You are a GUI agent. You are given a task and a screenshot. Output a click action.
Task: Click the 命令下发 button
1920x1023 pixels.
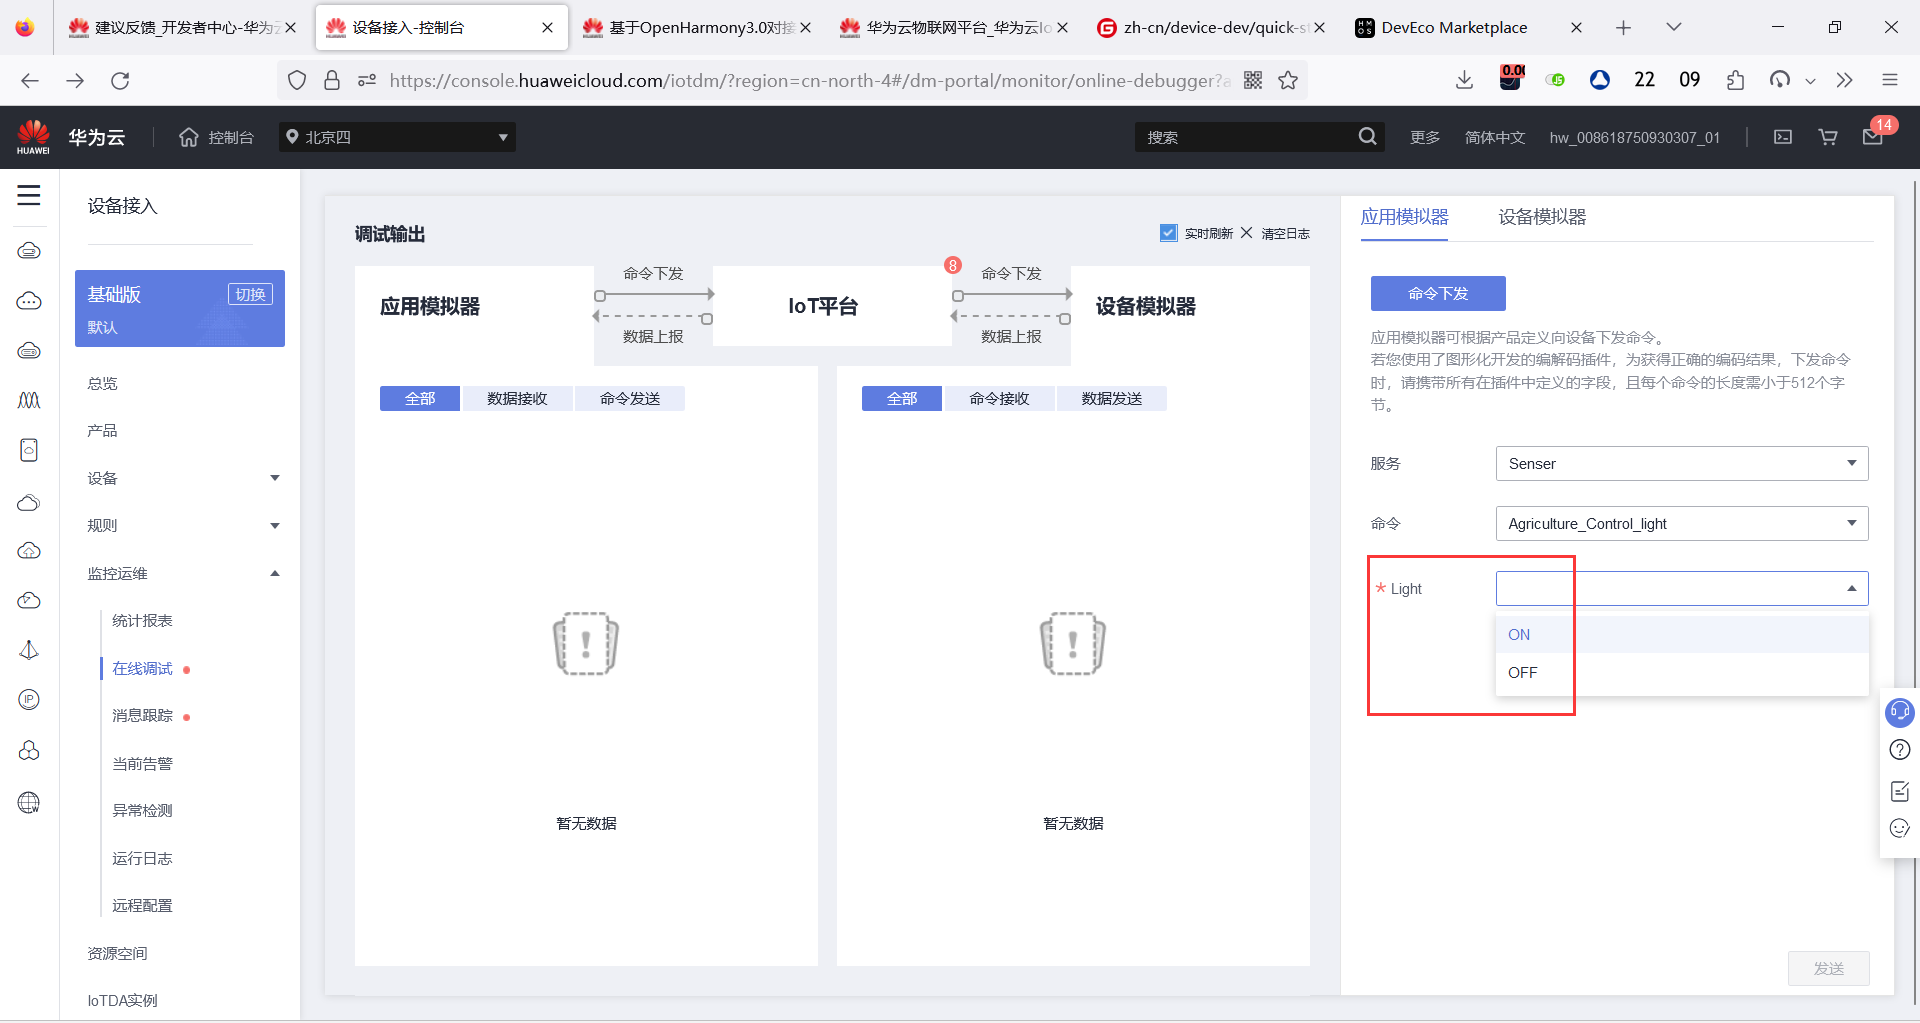(x=1437, y=293)
